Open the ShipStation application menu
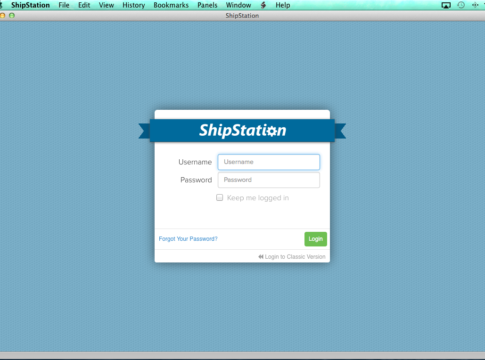485x360 pixels. 30,5
